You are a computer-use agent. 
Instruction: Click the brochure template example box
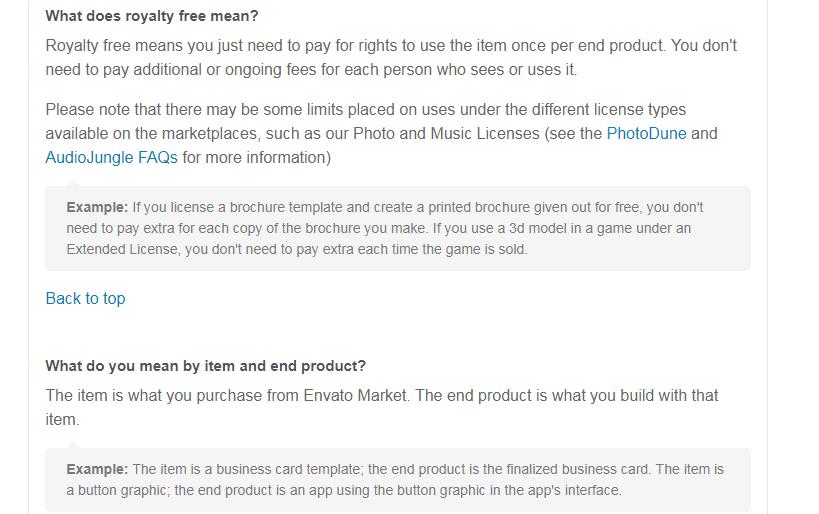point(397,228)
